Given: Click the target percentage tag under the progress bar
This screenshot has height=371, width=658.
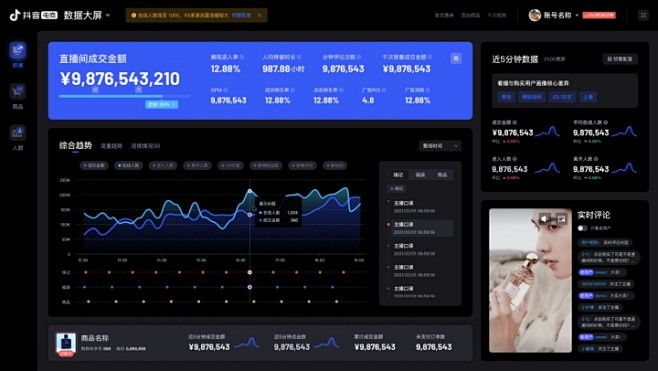Looking at the screenshot, I should [x=162, y=104].
